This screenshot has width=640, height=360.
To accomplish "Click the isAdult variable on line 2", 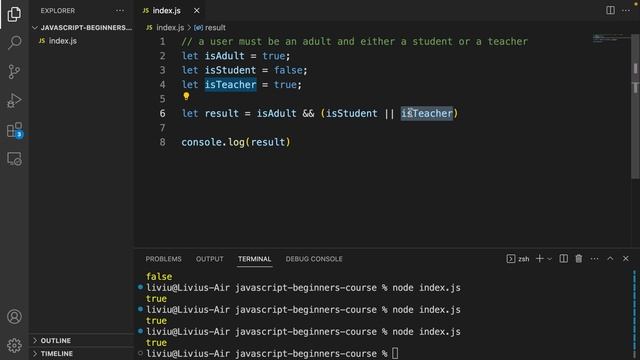I will (224, 56).
